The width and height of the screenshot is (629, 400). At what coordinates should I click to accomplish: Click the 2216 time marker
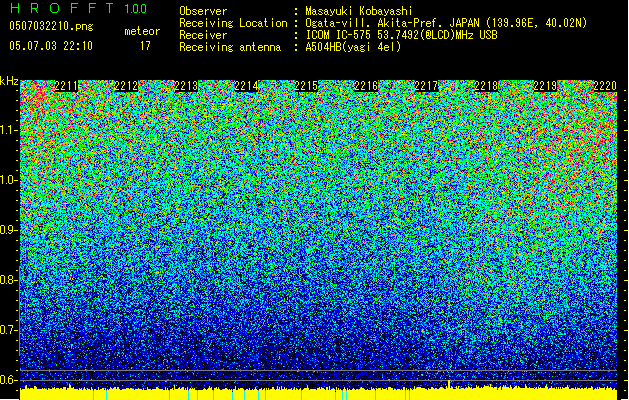366,86
